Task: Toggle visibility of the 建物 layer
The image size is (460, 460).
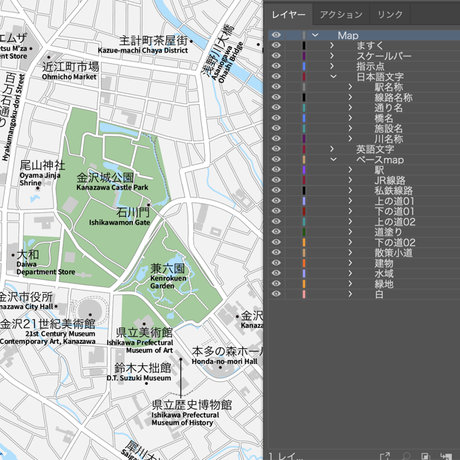Action: pos(276,263)
